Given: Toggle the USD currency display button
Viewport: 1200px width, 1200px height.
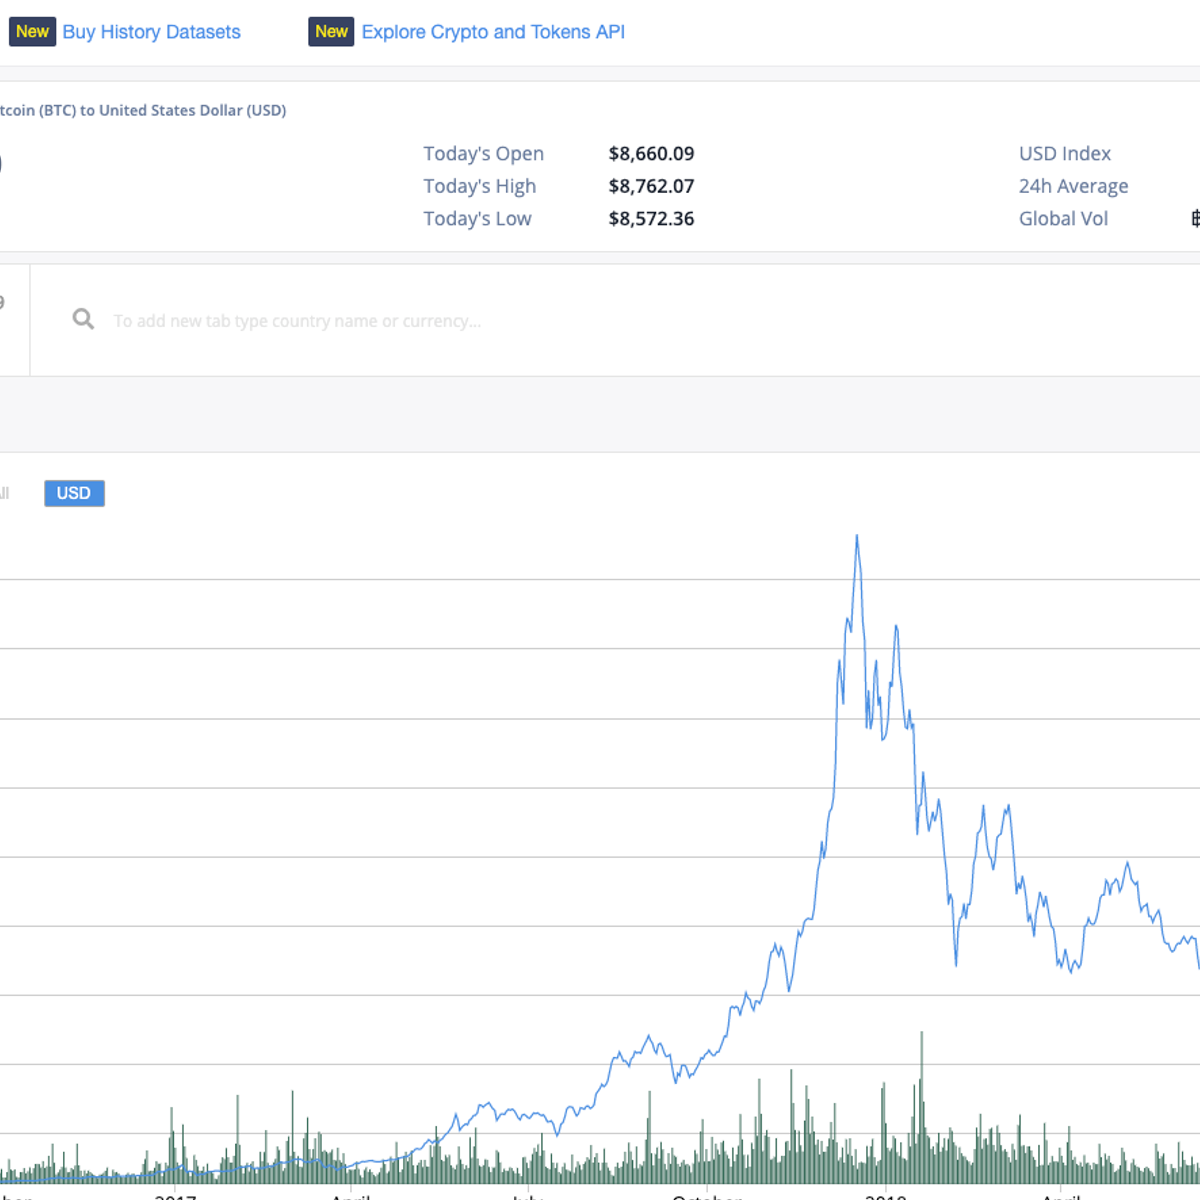Looking at the screenshot, I should tap(73, 493).
